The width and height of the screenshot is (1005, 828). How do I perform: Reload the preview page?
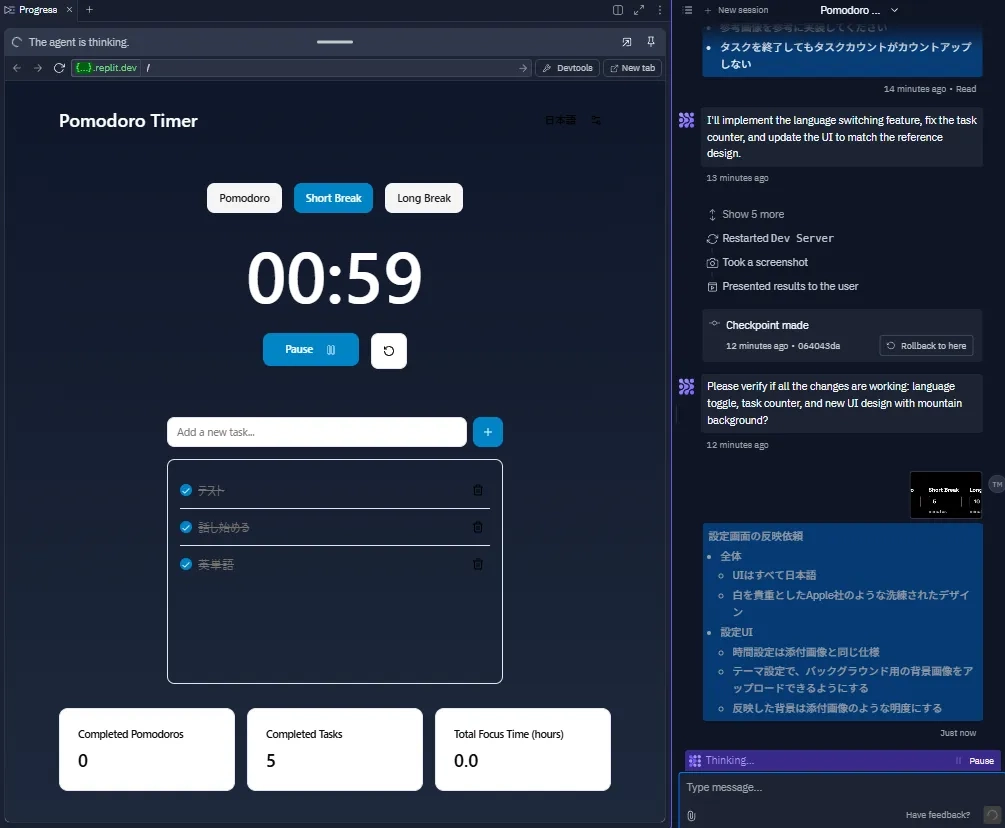point(59,68)
